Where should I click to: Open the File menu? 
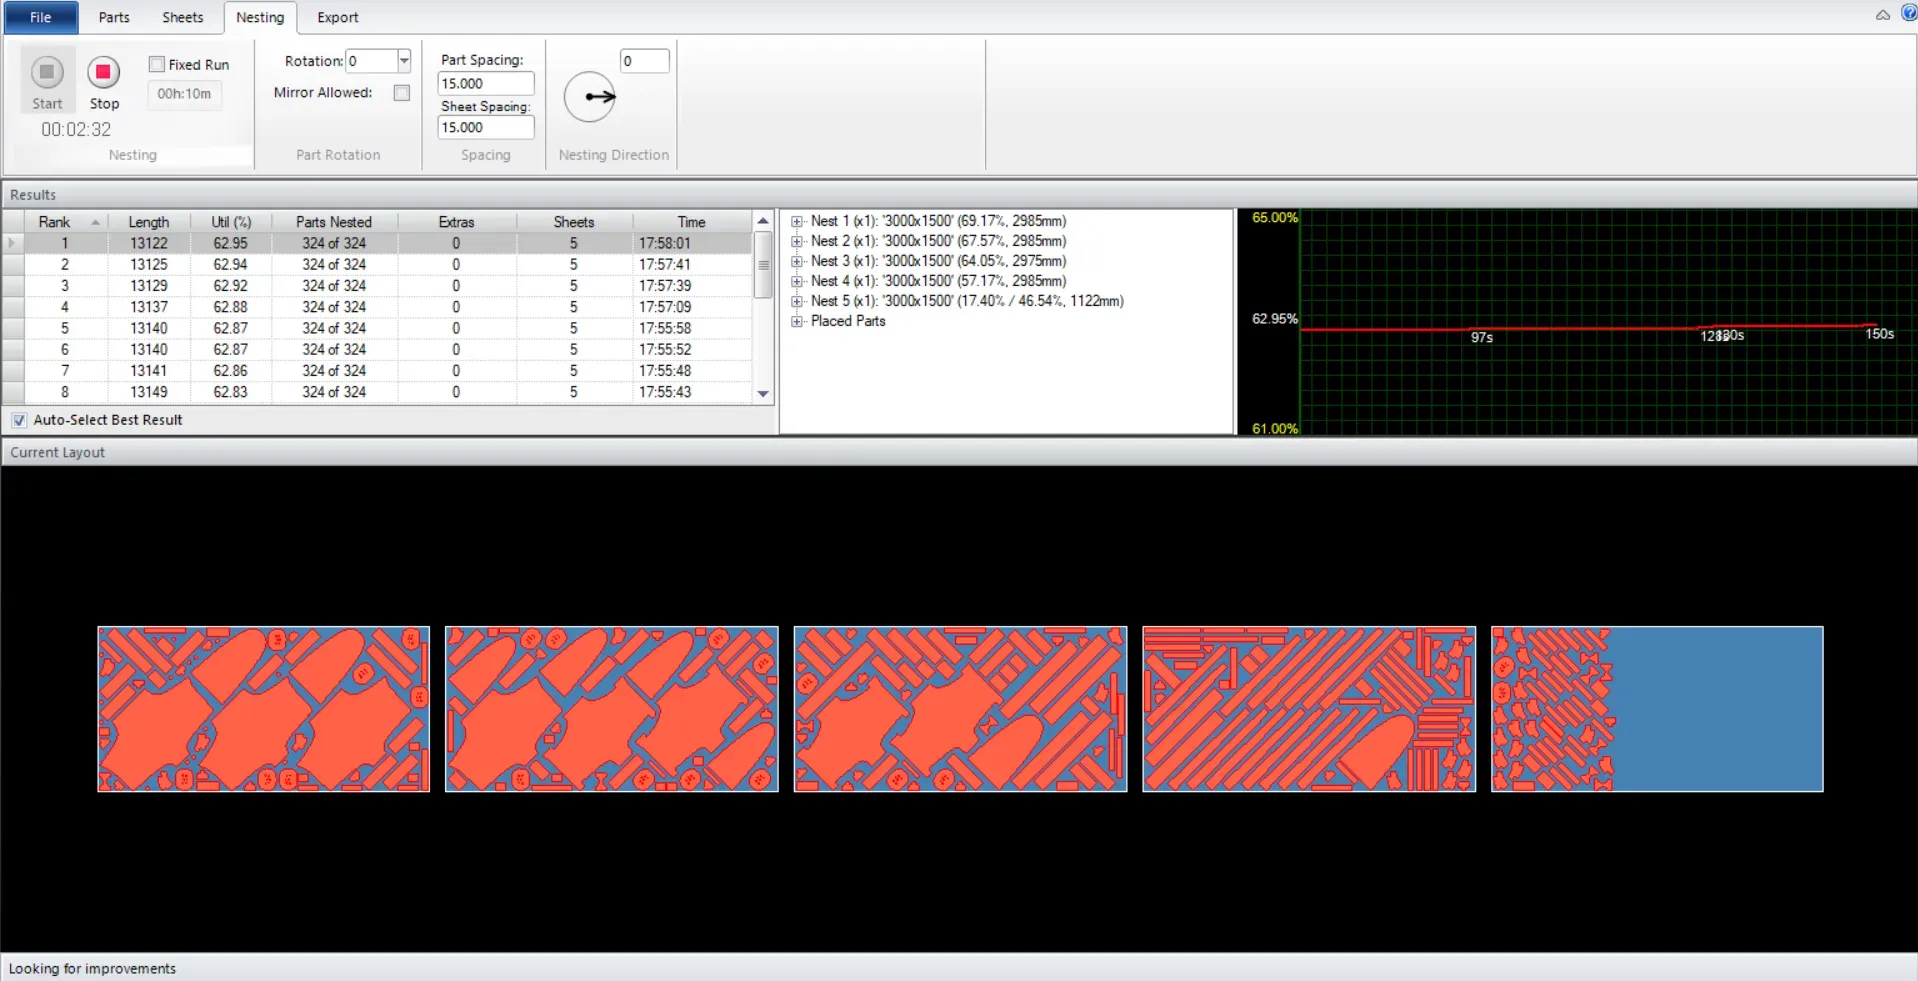pos(41,17)
